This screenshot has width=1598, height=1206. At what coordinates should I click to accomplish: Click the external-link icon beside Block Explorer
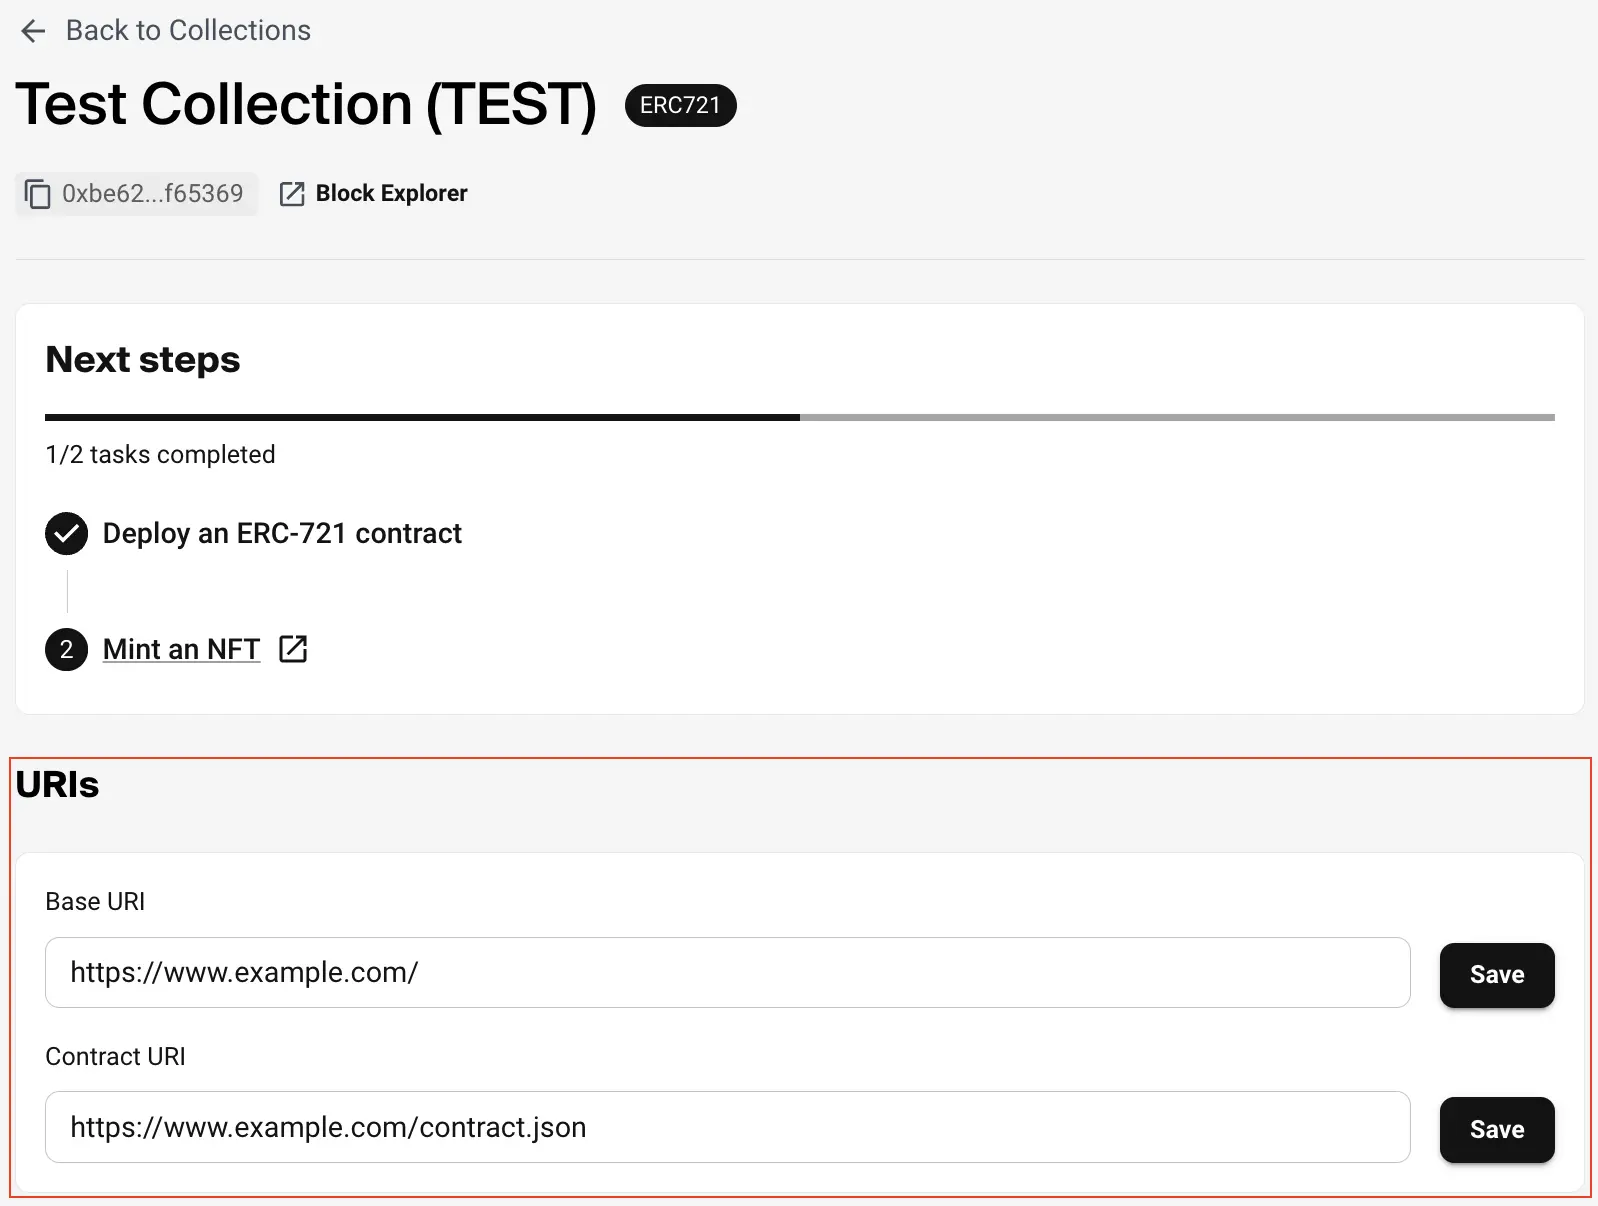292,194
